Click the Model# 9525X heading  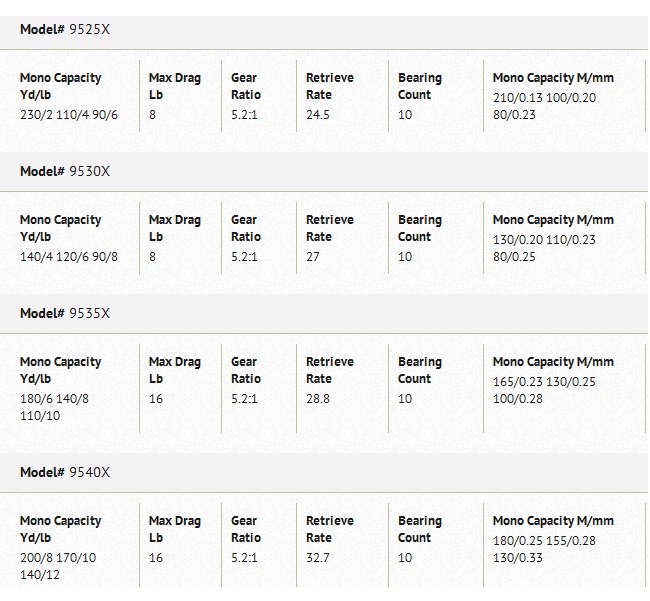[65, 30]
